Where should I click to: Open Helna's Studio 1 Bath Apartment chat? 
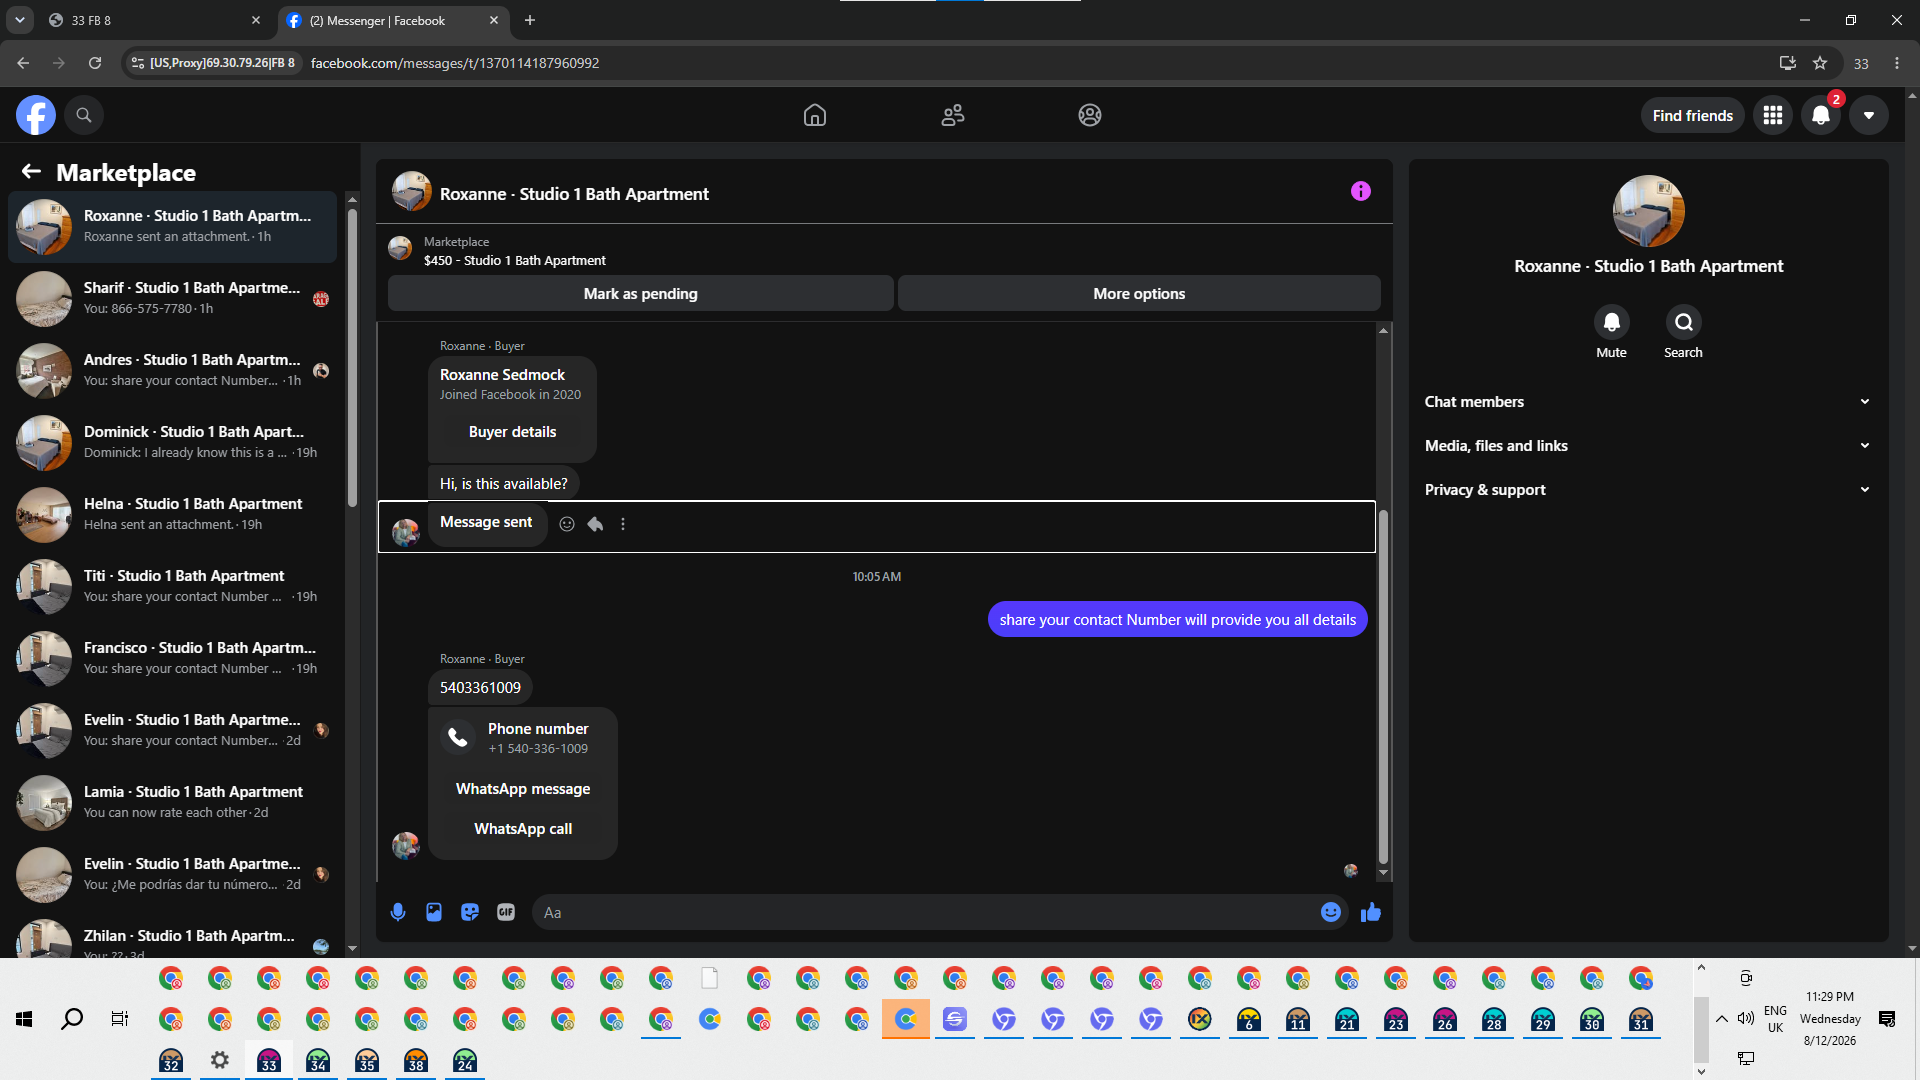point(173,515)
